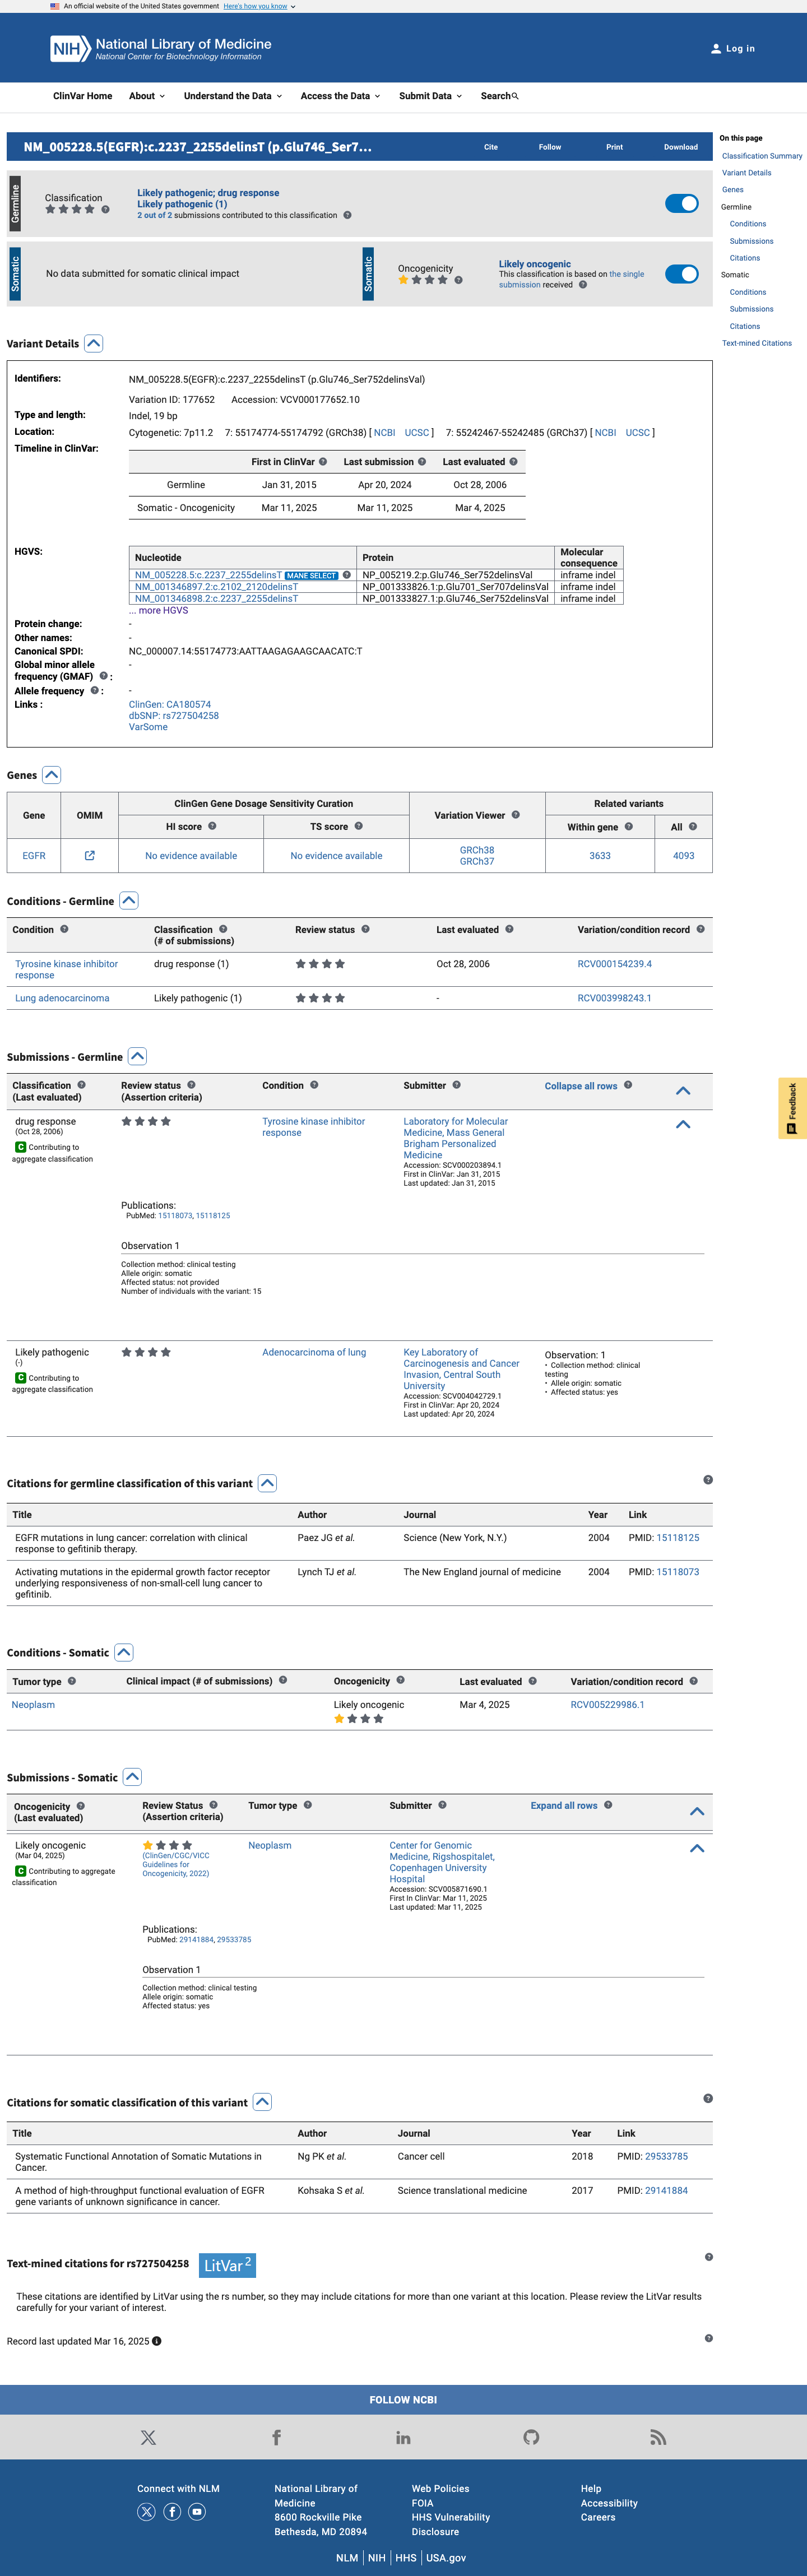This screenshot has width=807, height=2576.
Task: Open VarSome link
Action: click(148, 727)
